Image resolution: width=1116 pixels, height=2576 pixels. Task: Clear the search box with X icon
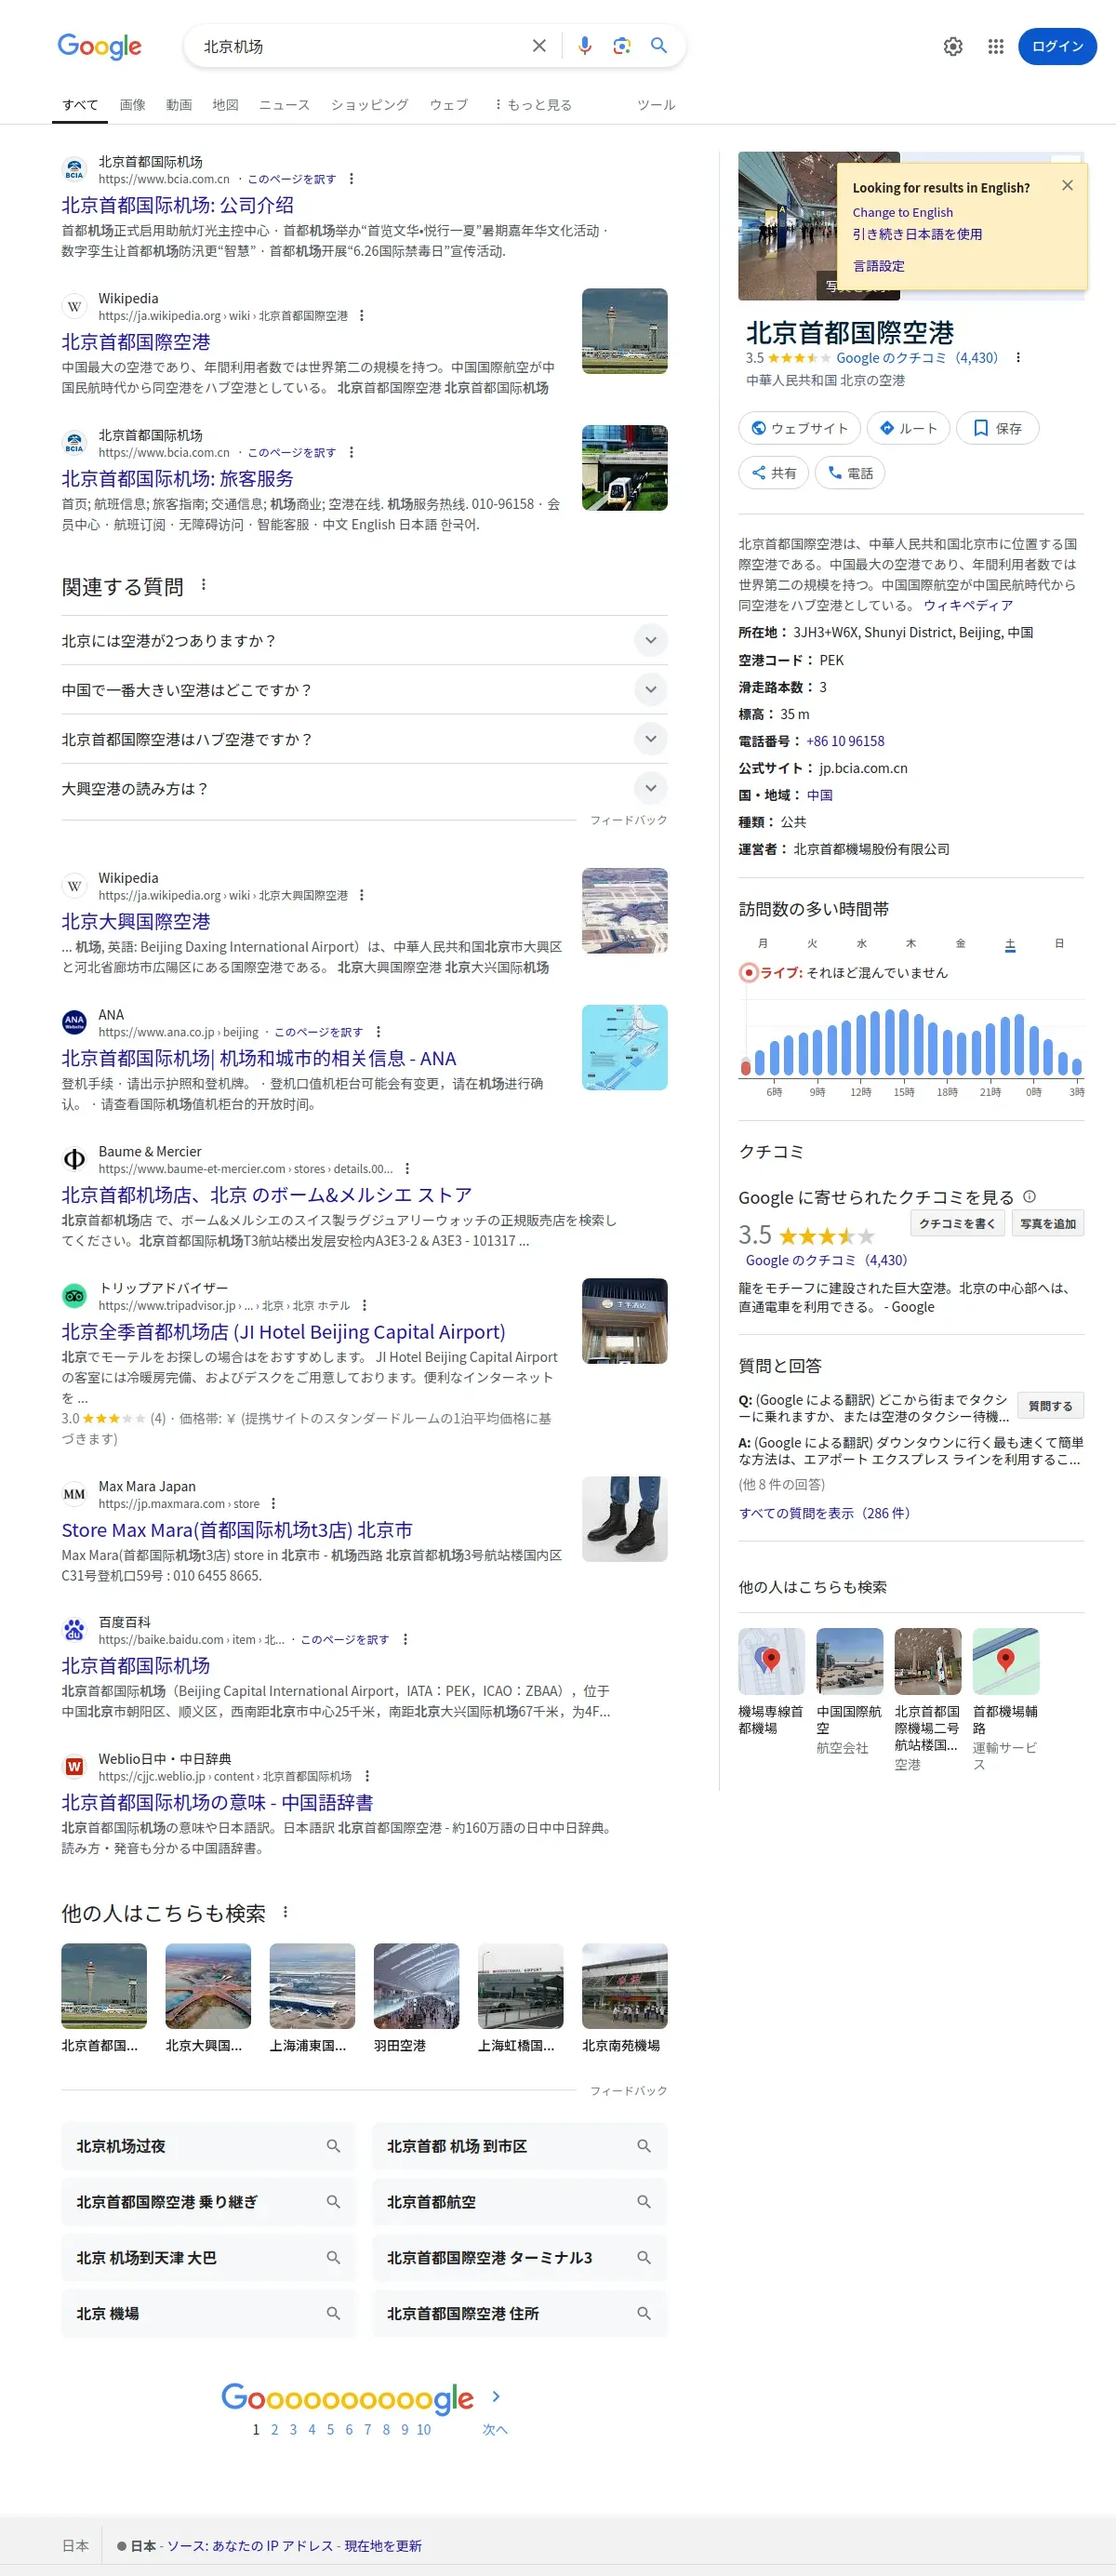pyautogui.click(x=539, y=46)
